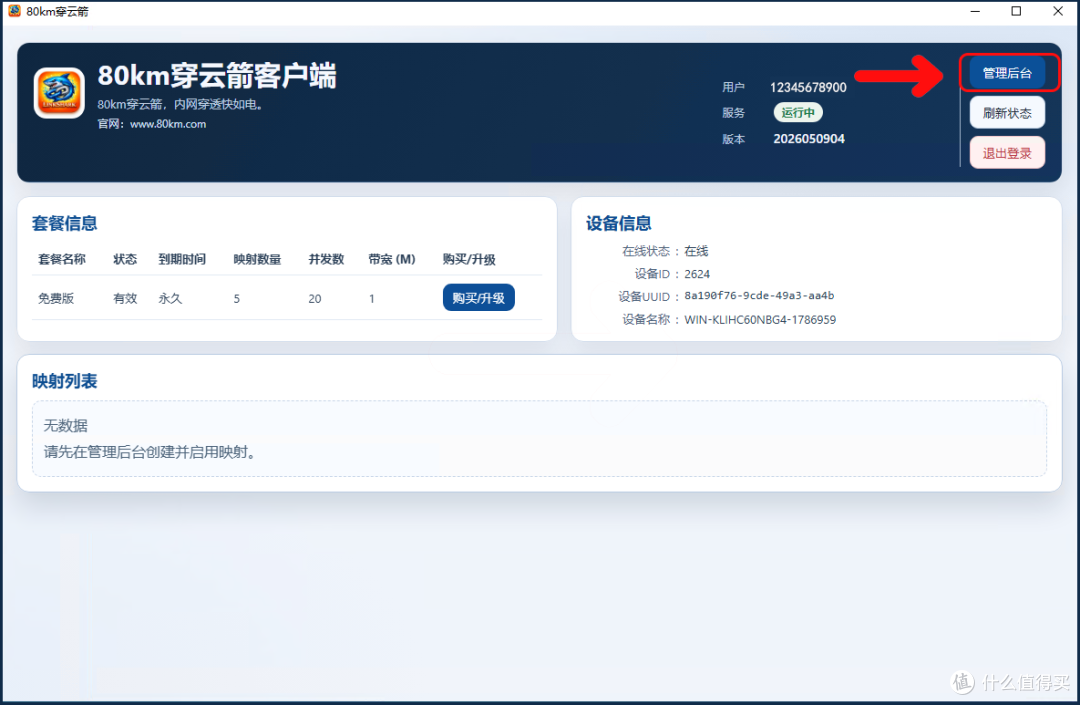Click the 购买/升级 button in plan row
Screen dimensions: 1080x705
coord(479,297)
